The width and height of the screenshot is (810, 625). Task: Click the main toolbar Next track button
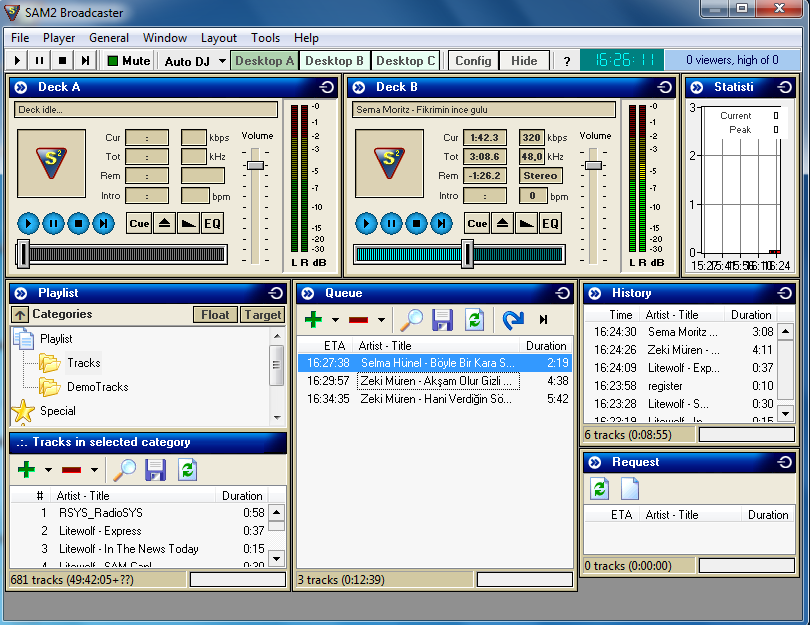[x=85, y=61]
